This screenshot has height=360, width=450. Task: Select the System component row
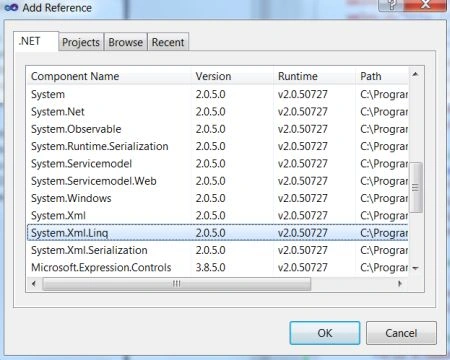point(217,94)
